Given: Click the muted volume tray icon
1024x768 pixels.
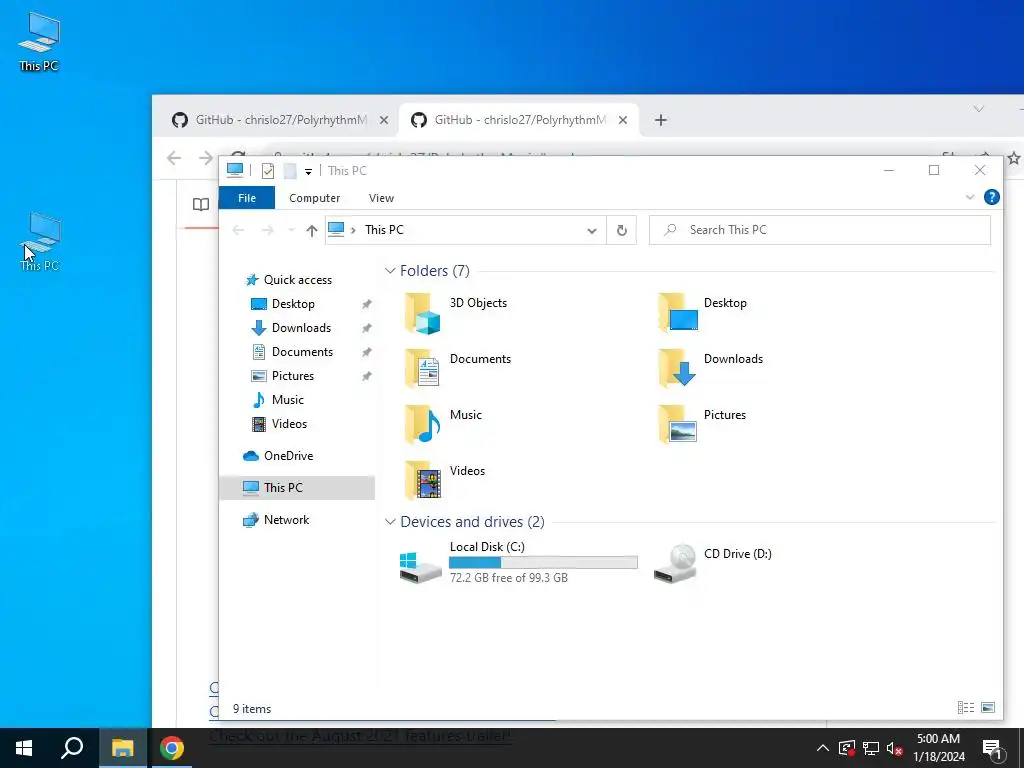Looking at the screenshot, I should pos(895,748).
